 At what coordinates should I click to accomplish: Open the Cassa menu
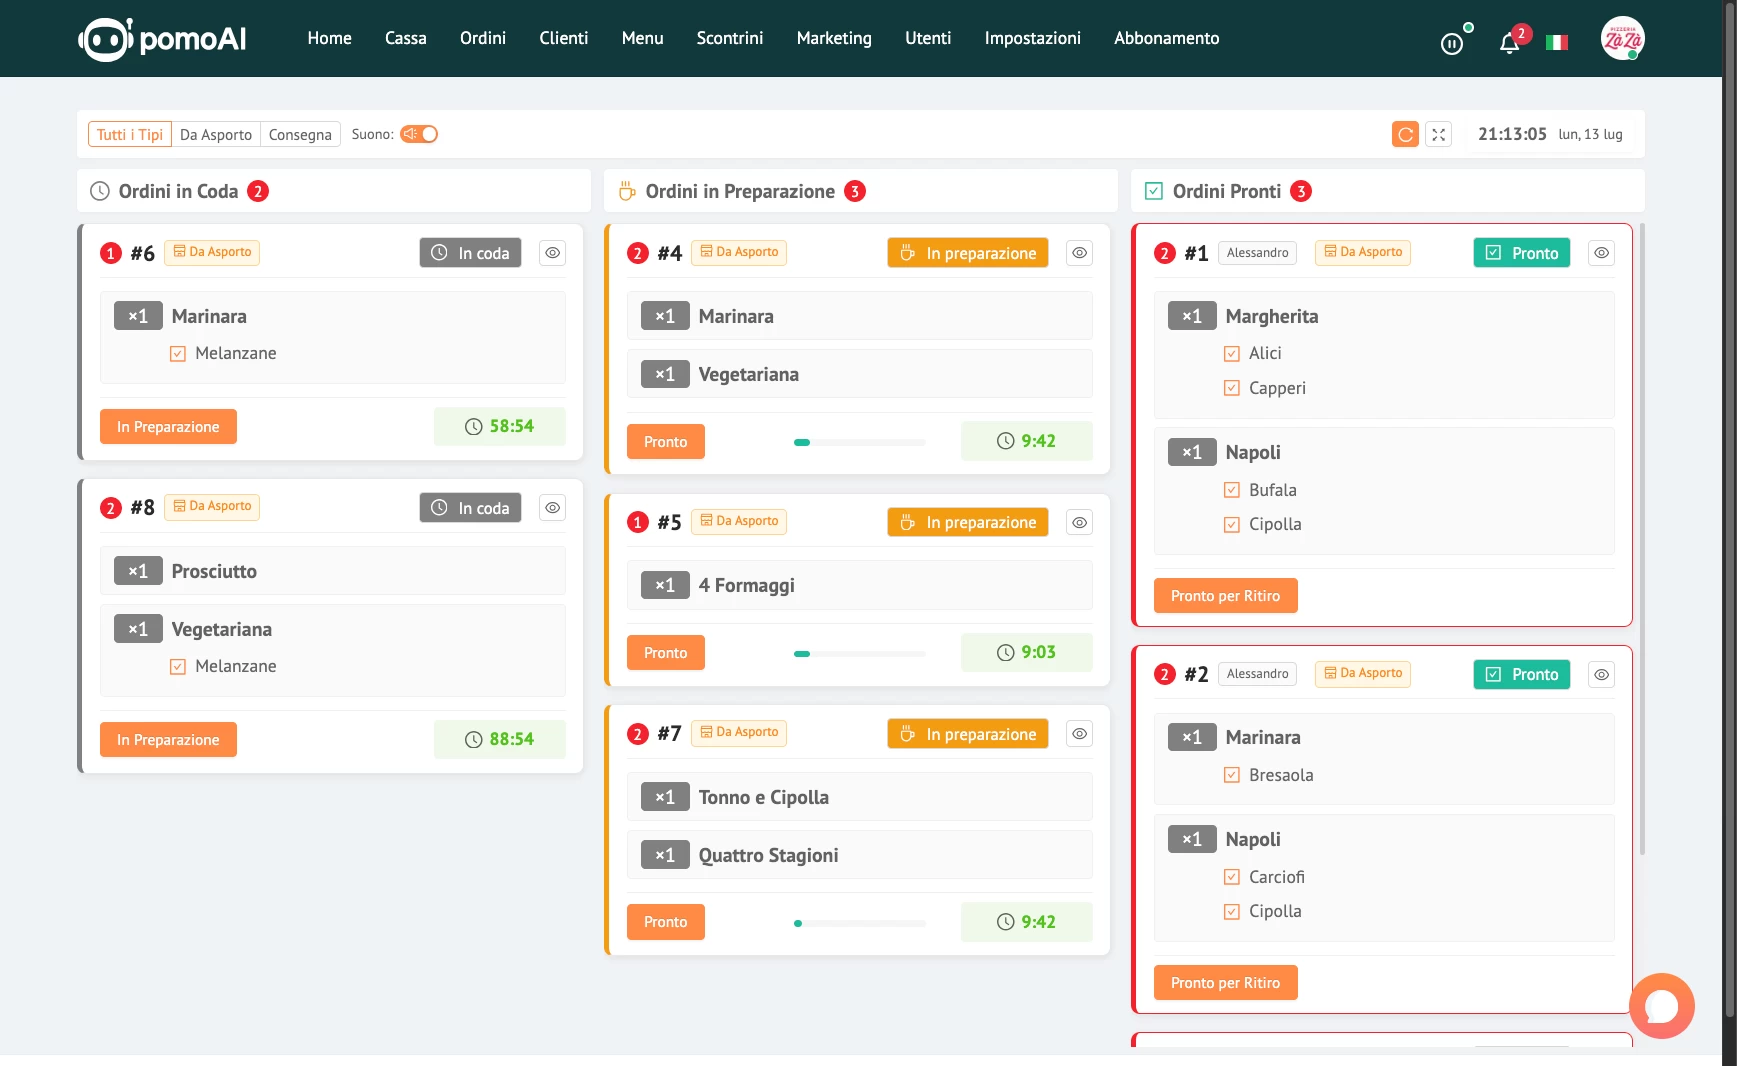pos(406,38)
